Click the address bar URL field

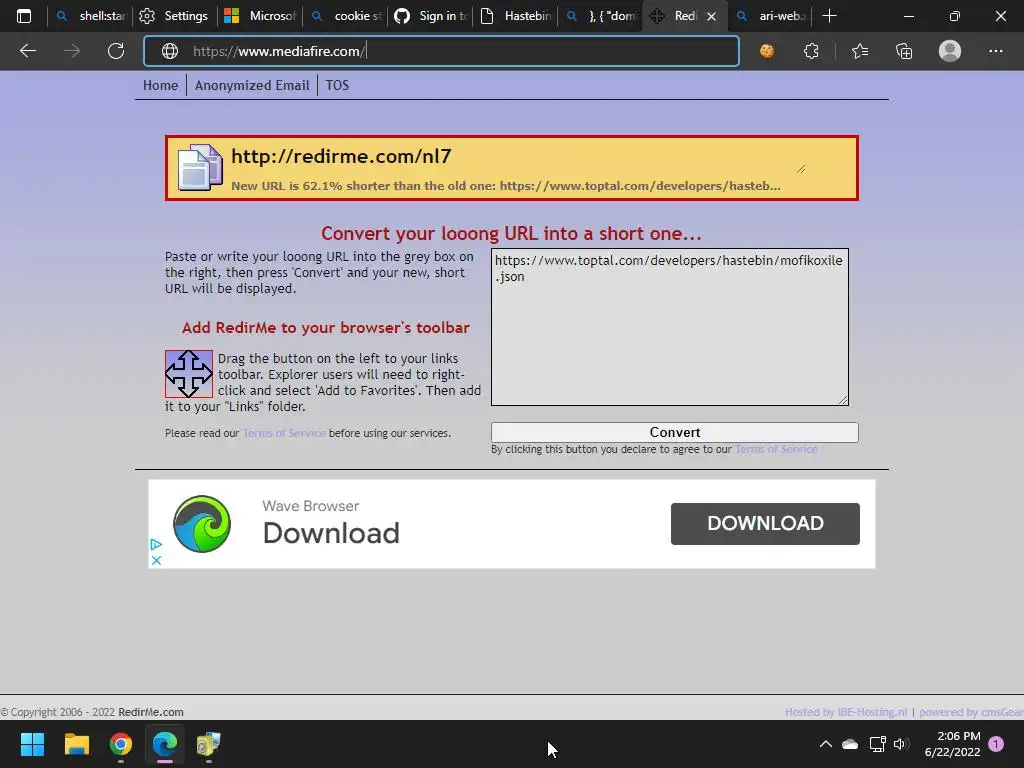click(441, 51)
